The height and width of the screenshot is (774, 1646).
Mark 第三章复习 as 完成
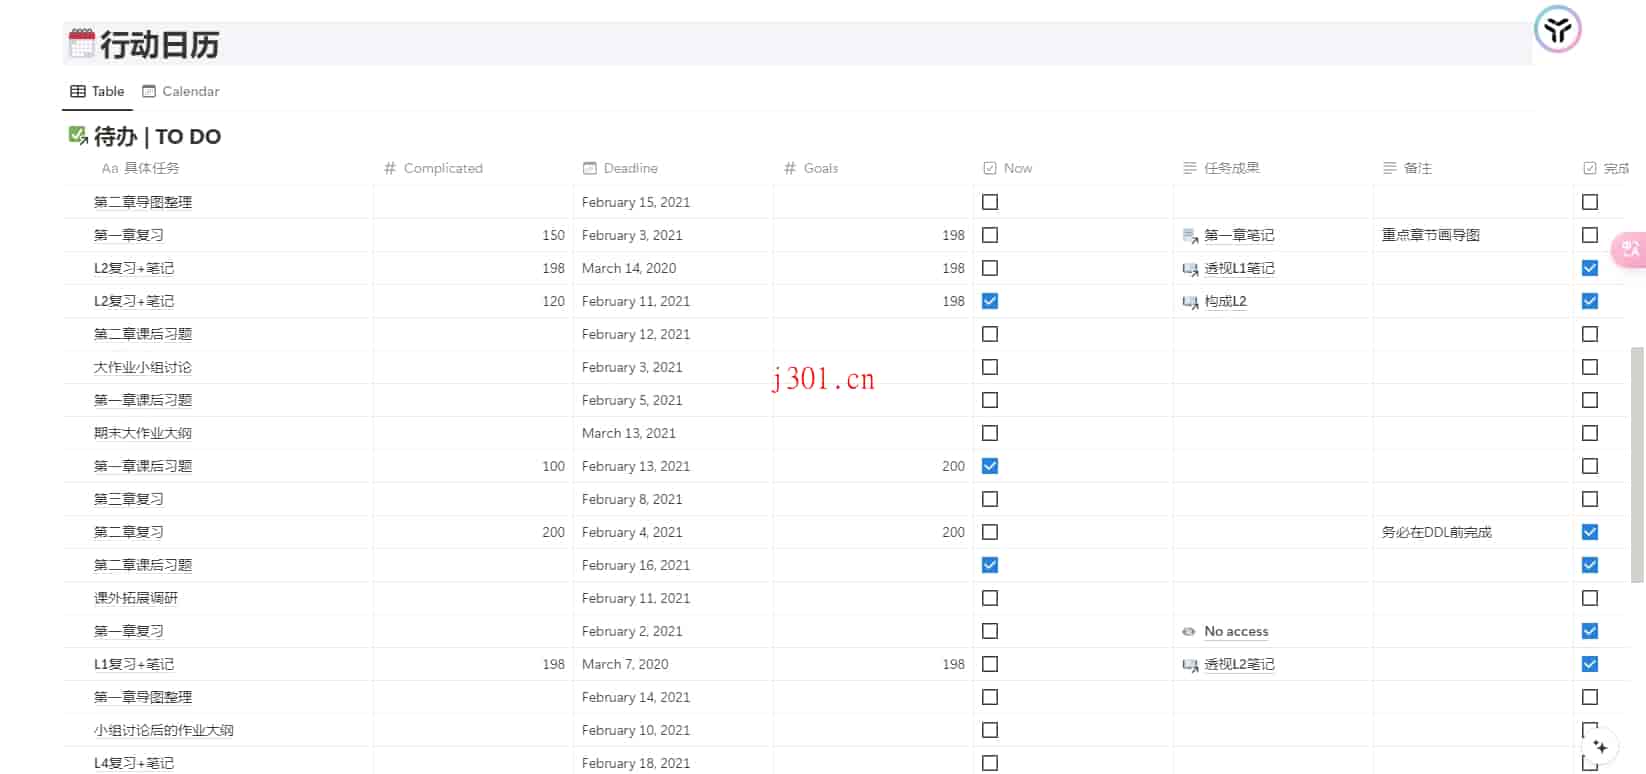pyautogui.click(x=1590, y=499)
